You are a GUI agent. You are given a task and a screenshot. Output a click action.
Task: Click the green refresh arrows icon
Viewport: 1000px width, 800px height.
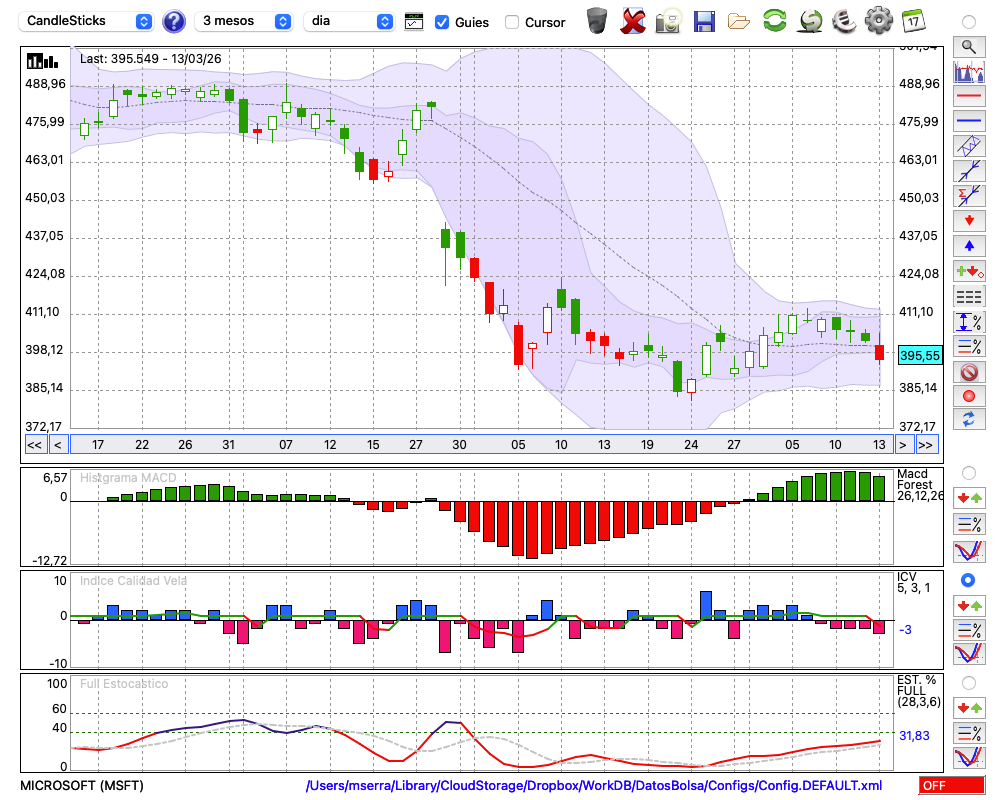click(x=774, y=21)
